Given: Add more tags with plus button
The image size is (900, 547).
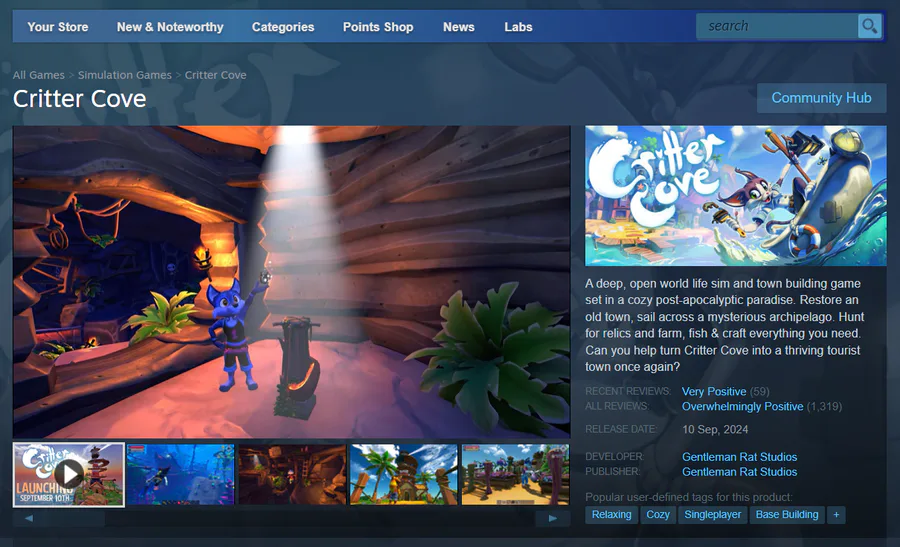Looking at the screenshot, I should (836, 515).
